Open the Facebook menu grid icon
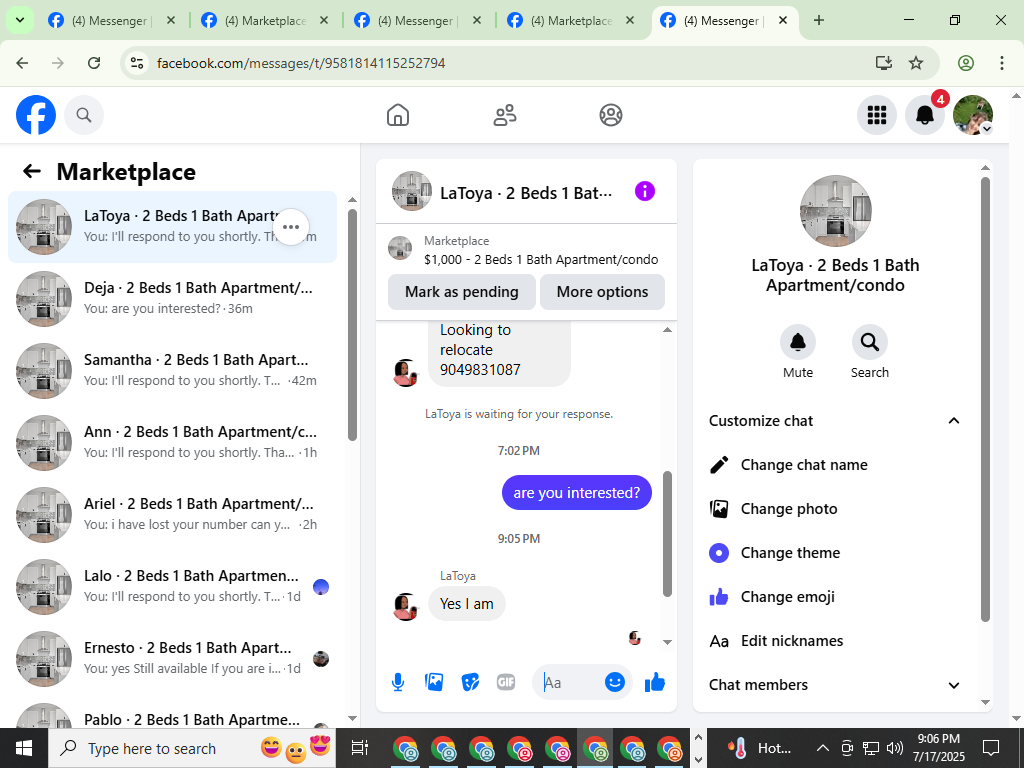 pos(876,115)
